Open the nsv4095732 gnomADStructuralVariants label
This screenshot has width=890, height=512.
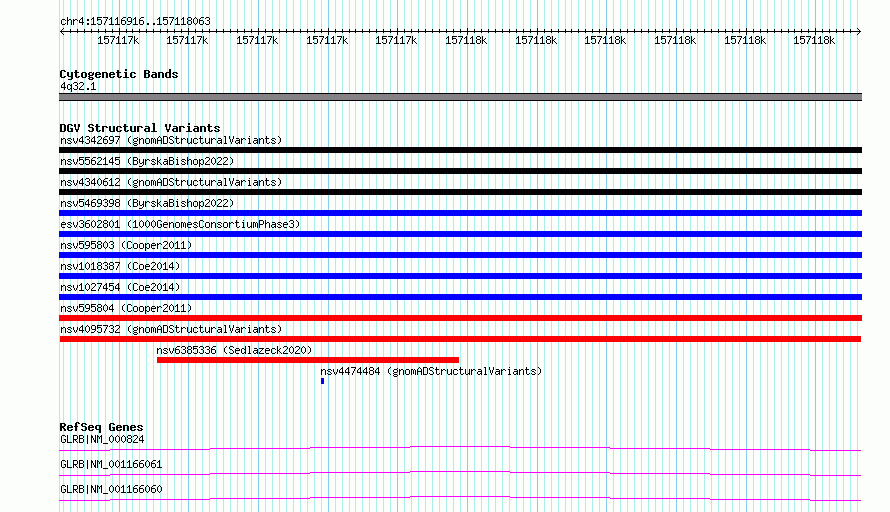[x=171, y=329]
